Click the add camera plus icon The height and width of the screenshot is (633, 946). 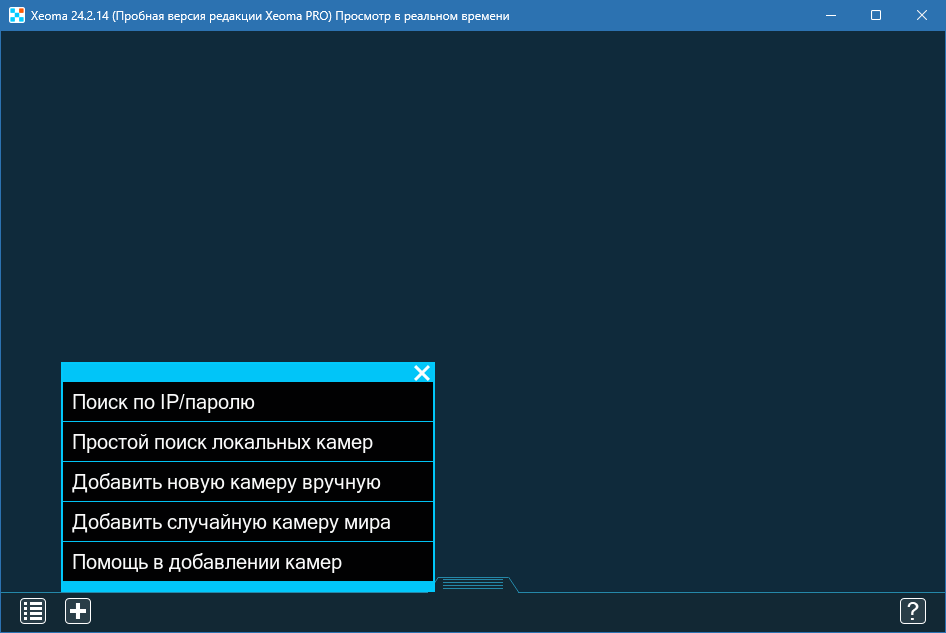coord(78,611)
